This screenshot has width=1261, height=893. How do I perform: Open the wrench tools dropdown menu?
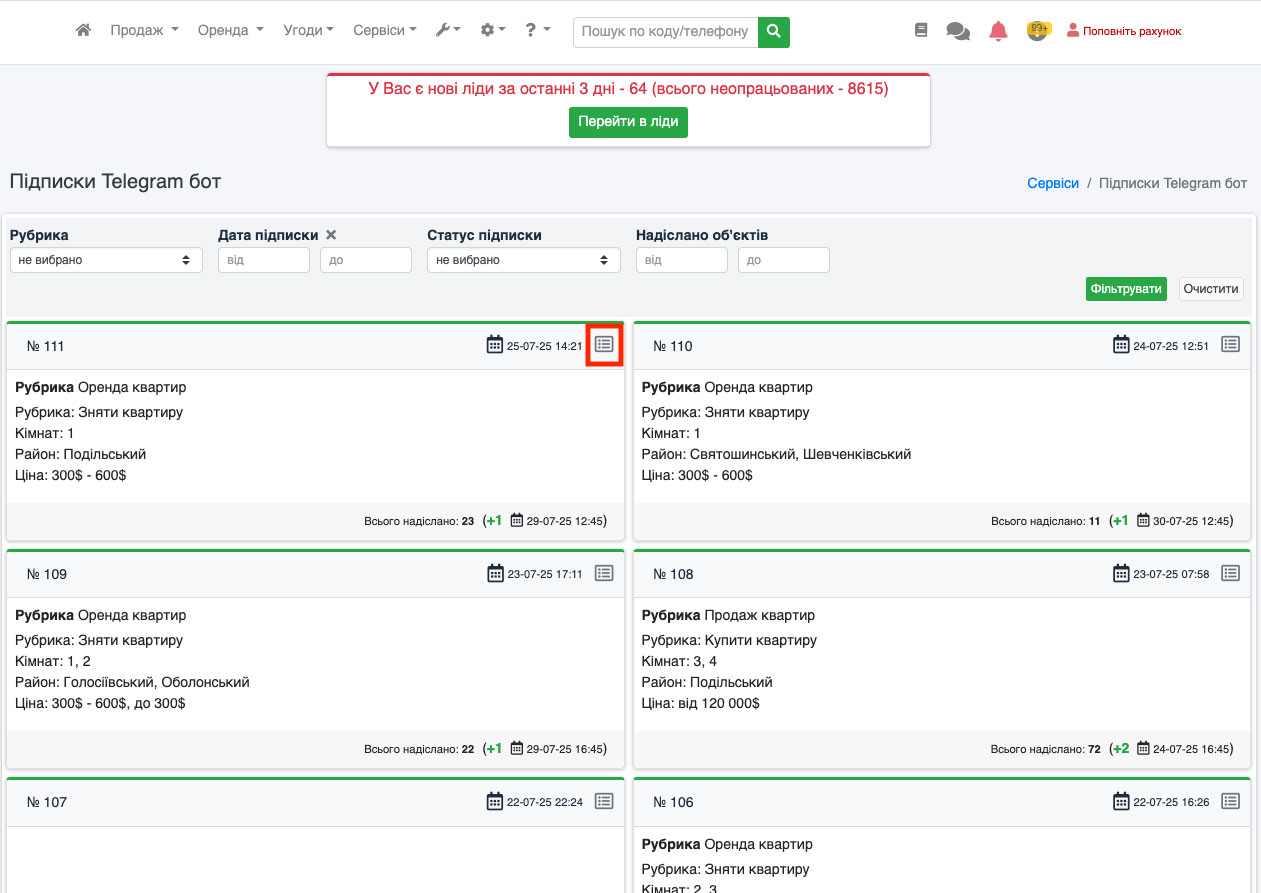click(448, 31)
